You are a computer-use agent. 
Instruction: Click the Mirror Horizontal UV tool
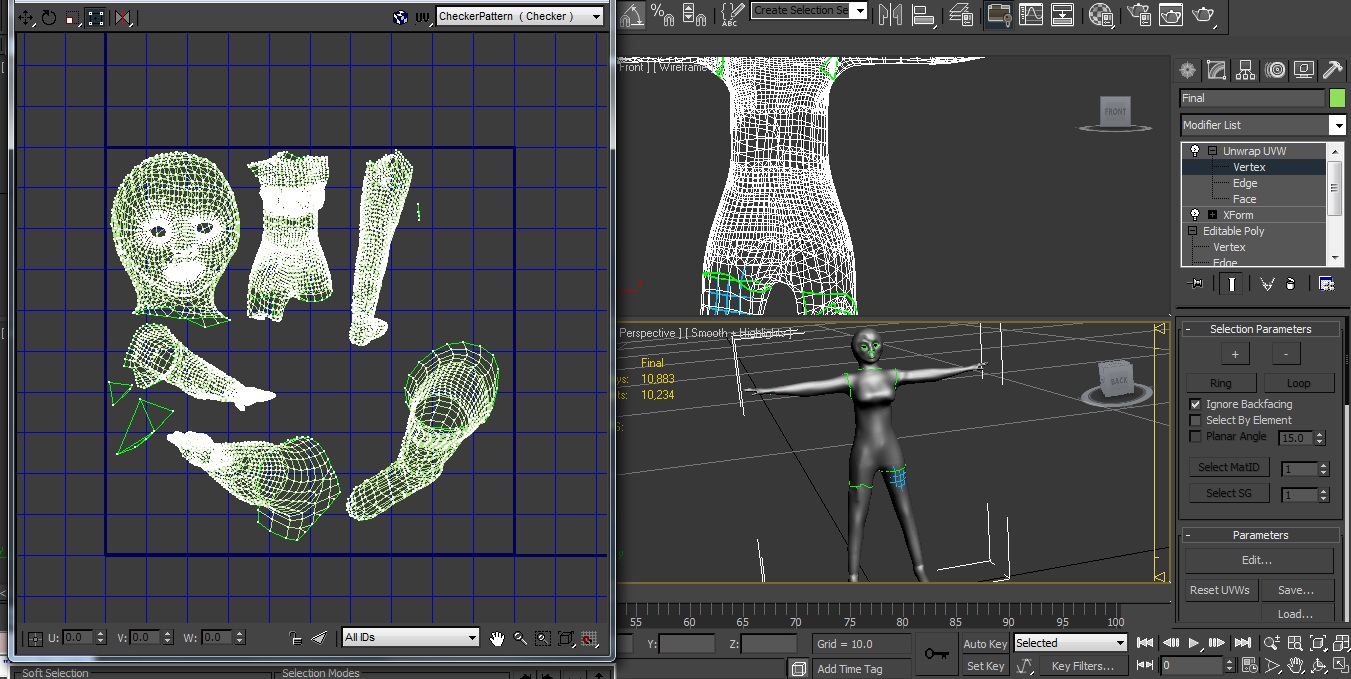[x=122, y=17]
